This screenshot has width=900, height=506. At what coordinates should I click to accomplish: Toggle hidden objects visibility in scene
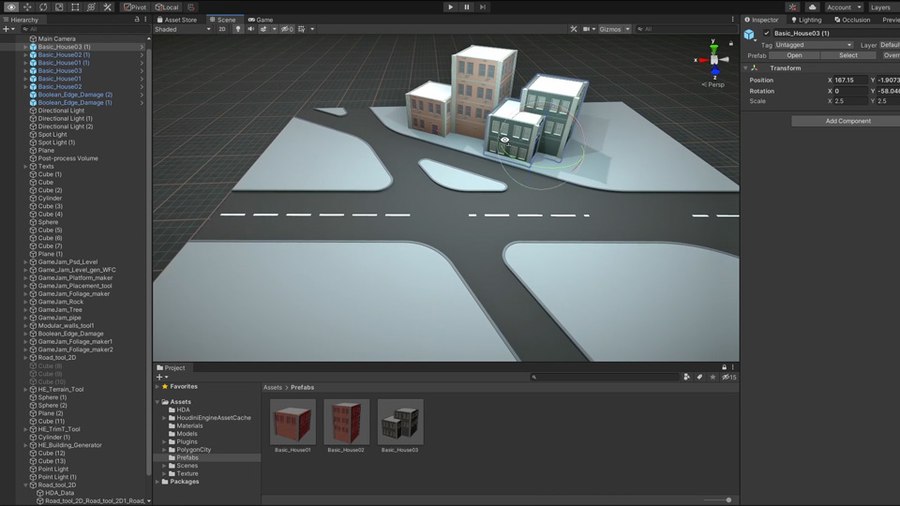(286, 29)
